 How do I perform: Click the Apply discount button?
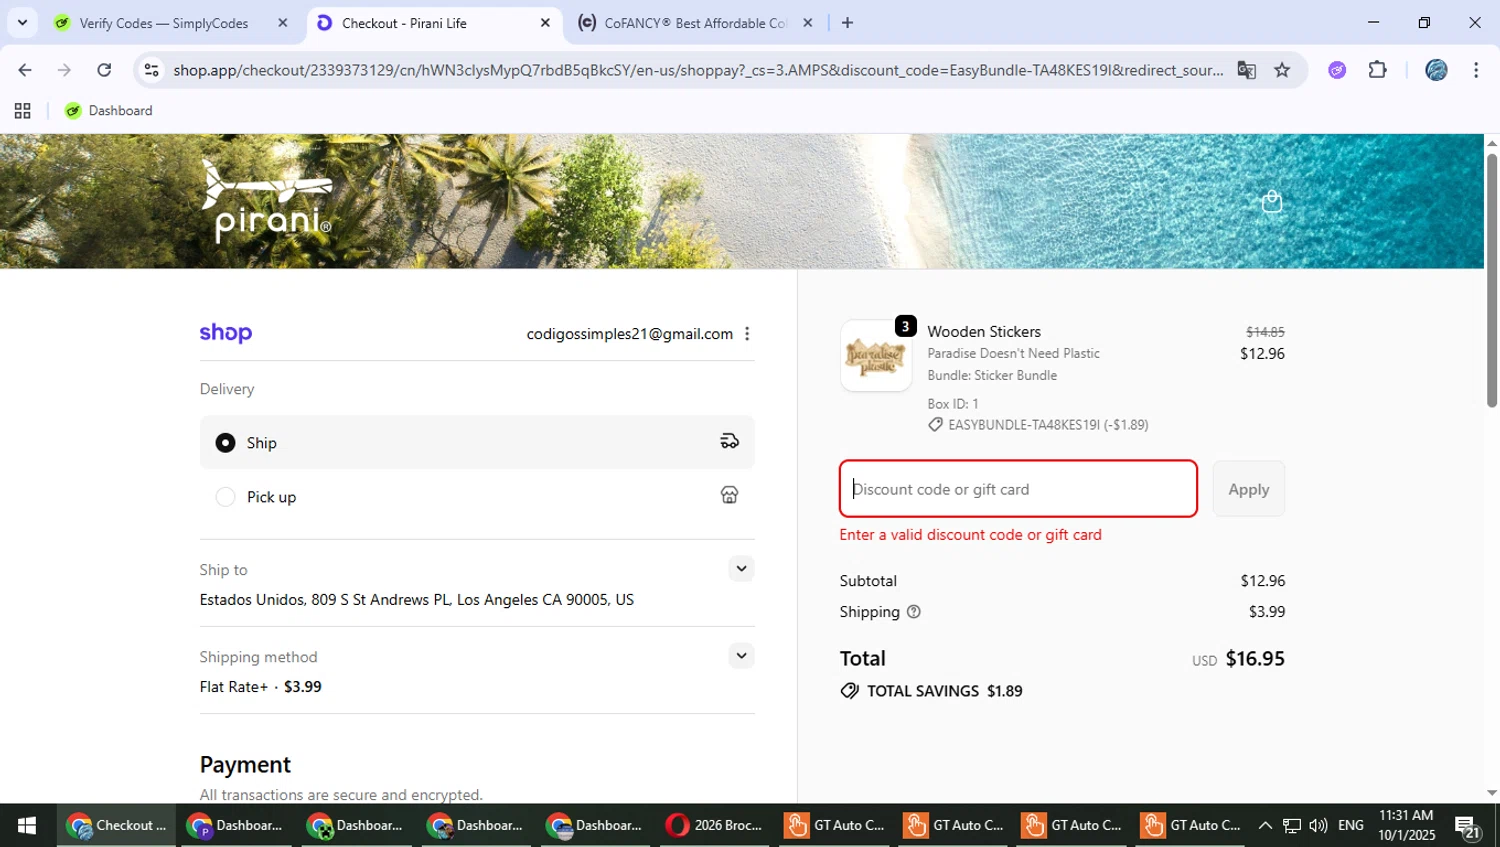tap(1249, 489)
